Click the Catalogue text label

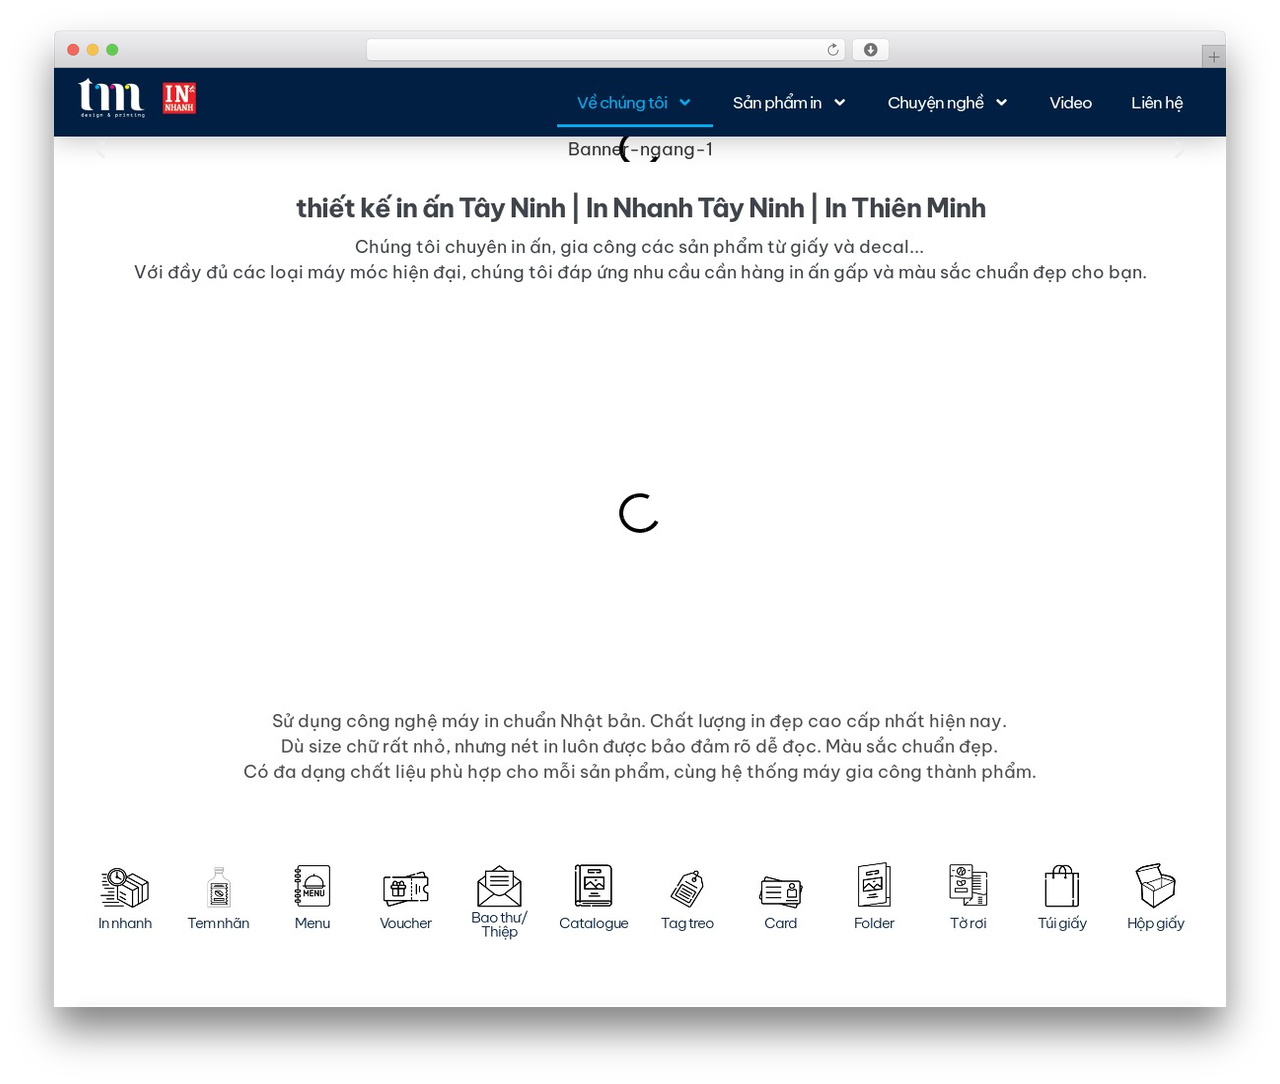click(593, 923)
